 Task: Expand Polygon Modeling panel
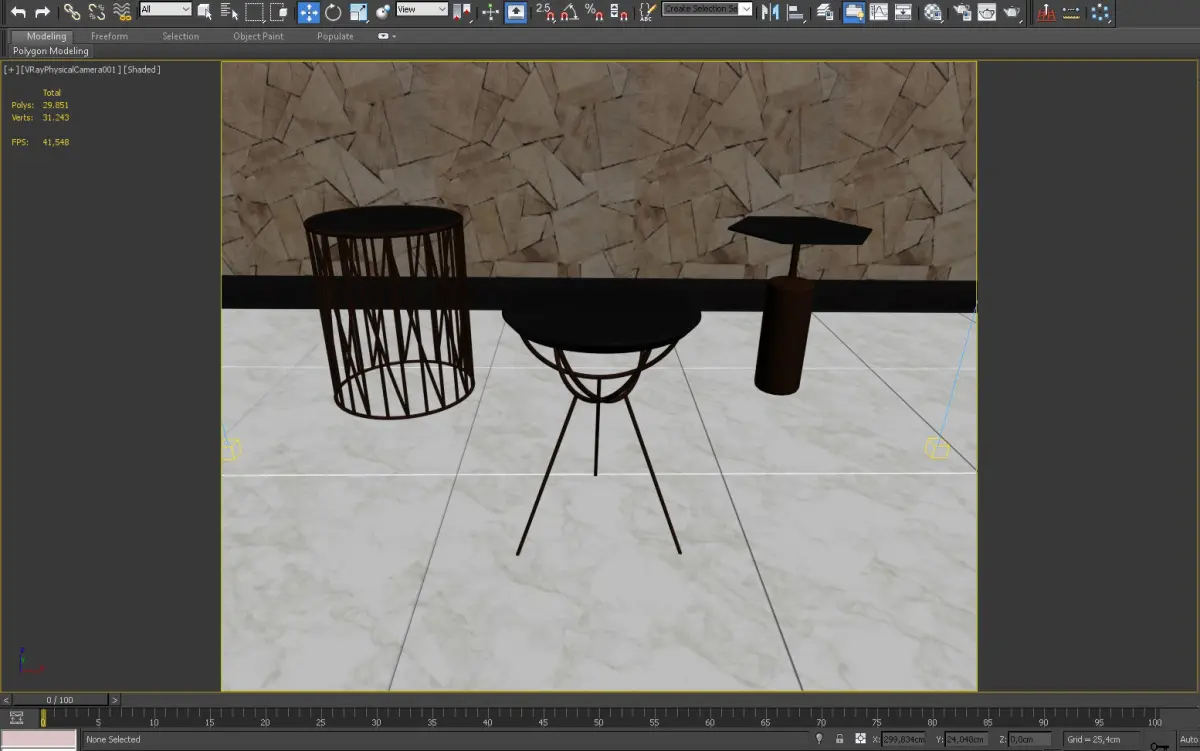[x=51, y=51]
